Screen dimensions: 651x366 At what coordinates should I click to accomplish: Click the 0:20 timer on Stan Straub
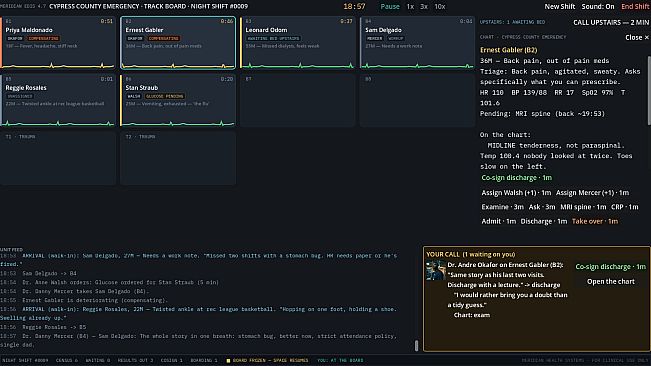tap(227, 79)
